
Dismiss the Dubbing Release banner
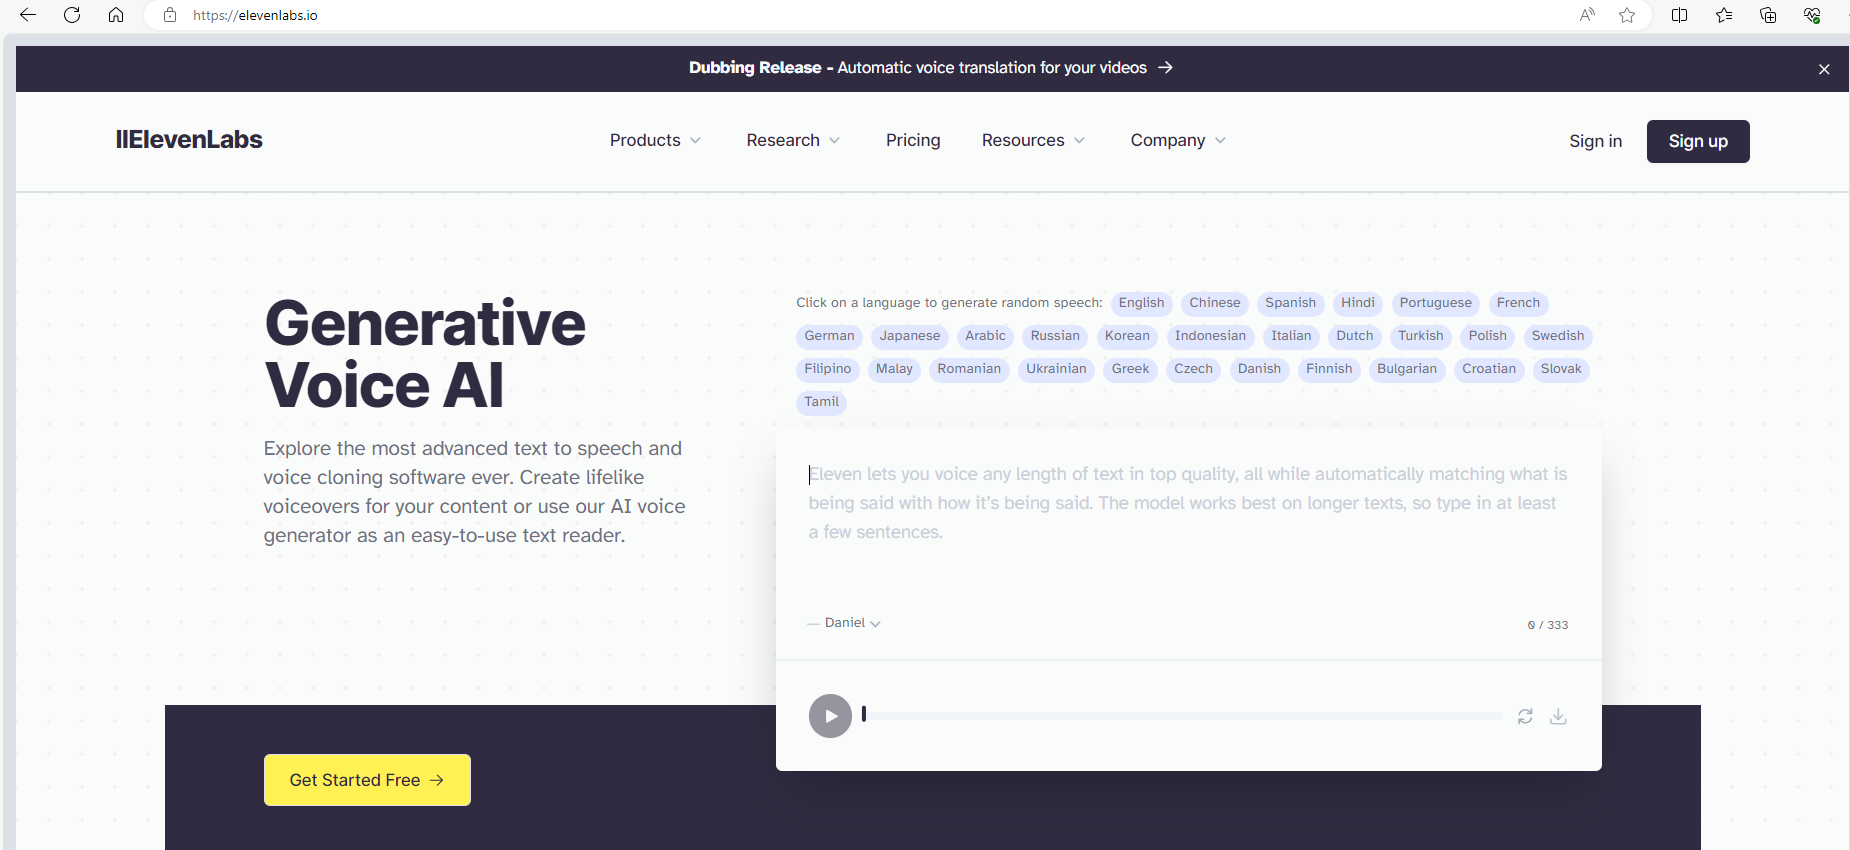pyautogui.click(x=1824, y=69)
